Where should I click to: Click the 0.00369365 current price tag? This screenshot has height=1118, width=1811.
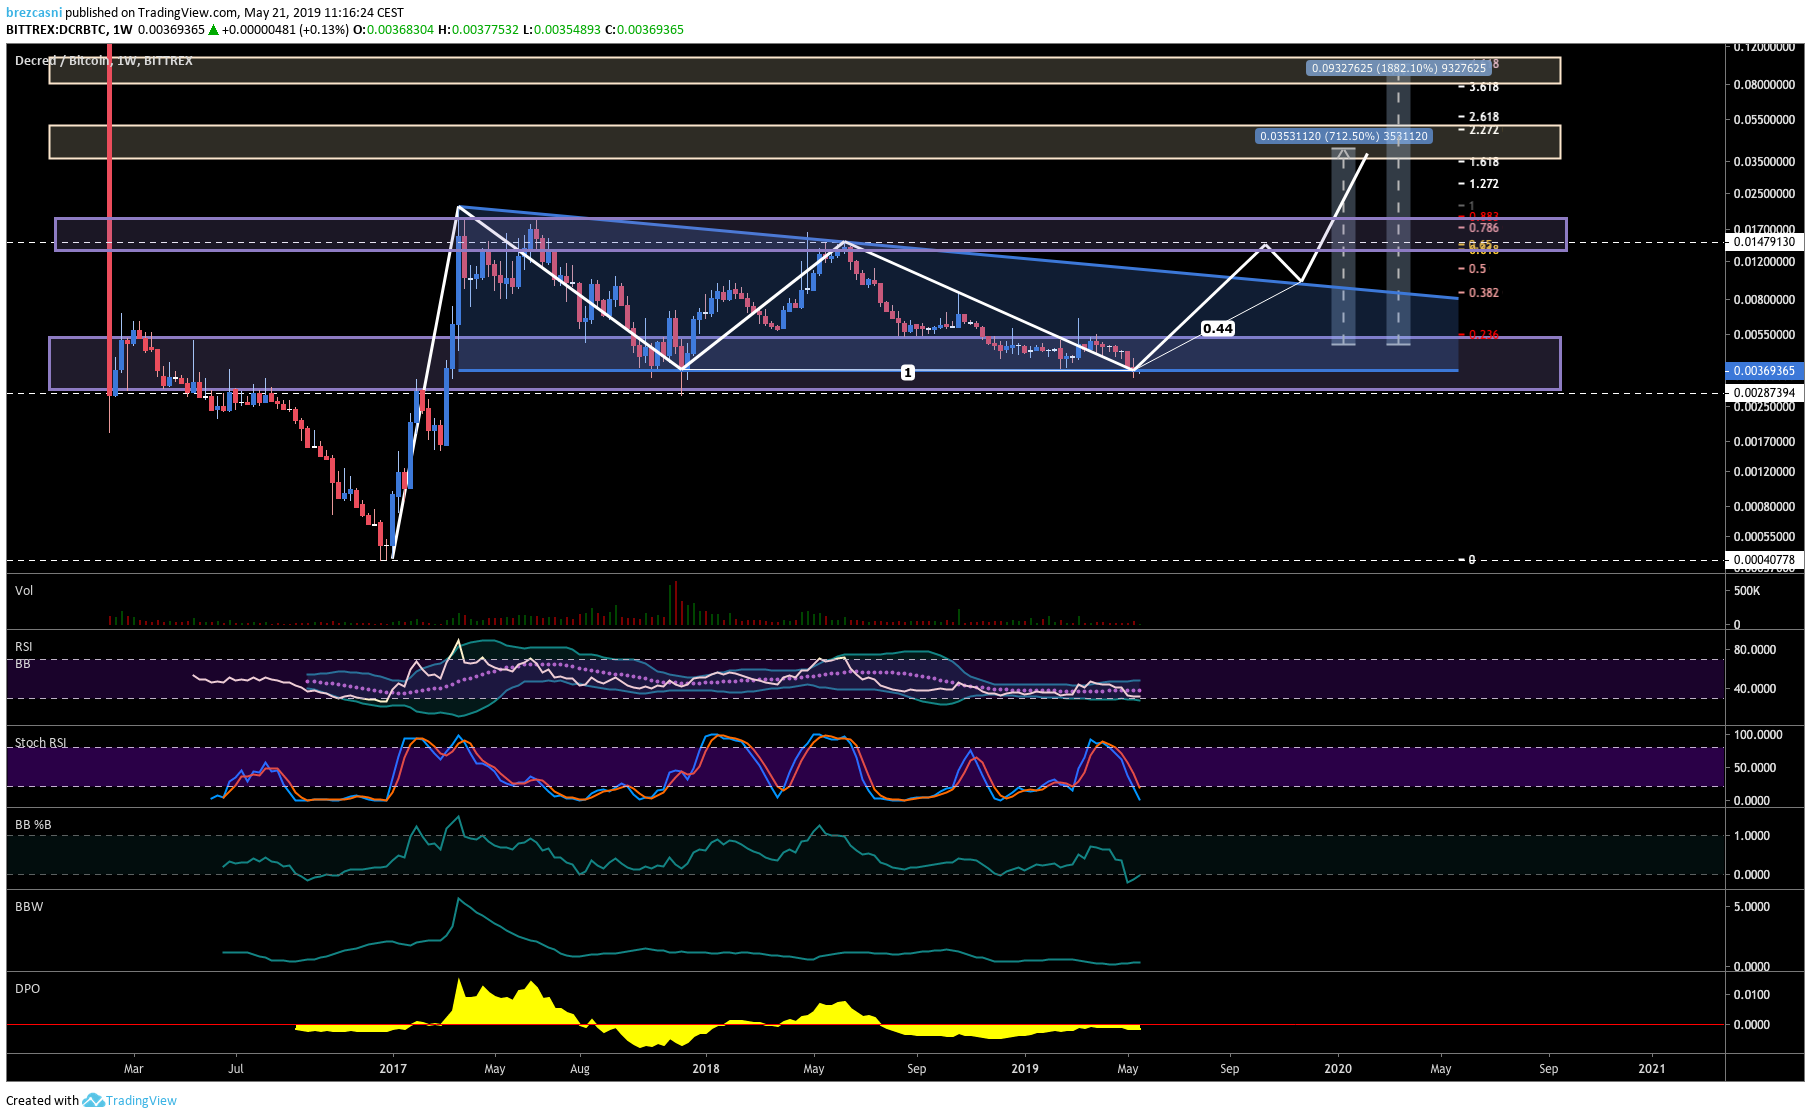[1764, 370]
